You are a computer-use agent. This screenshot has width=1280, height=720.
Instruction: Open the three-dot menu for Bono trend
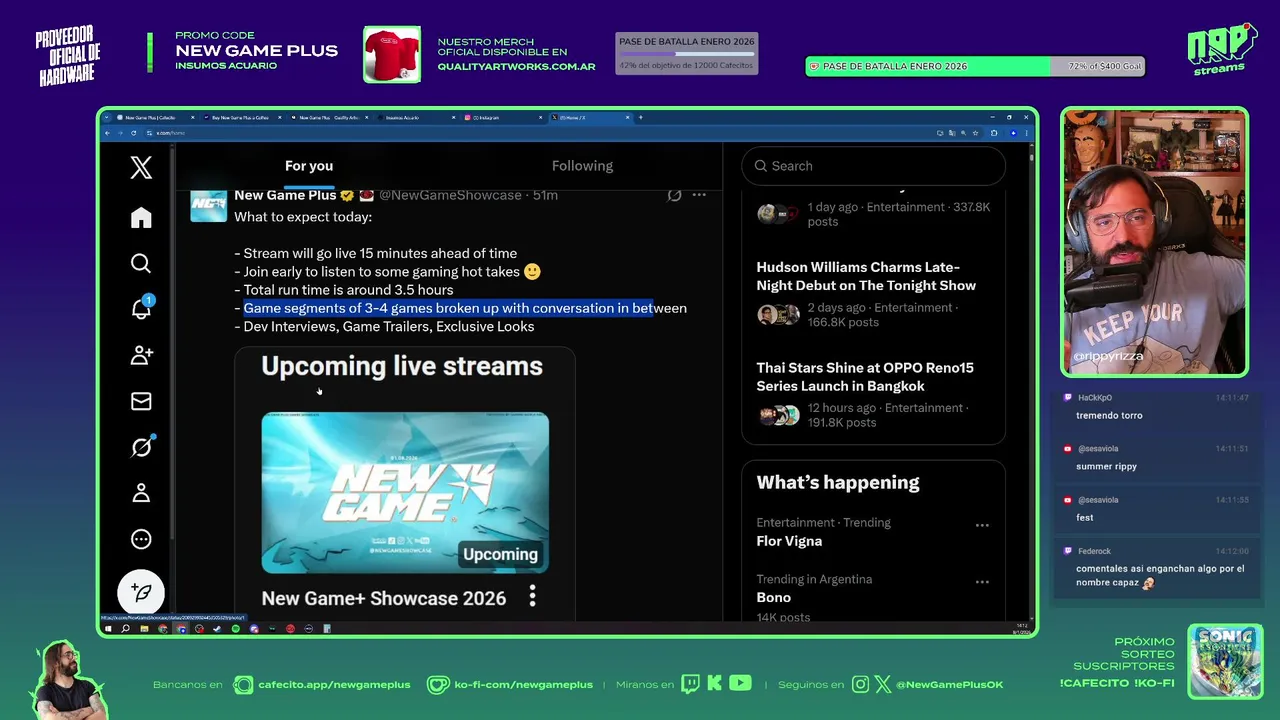point(982,582)
